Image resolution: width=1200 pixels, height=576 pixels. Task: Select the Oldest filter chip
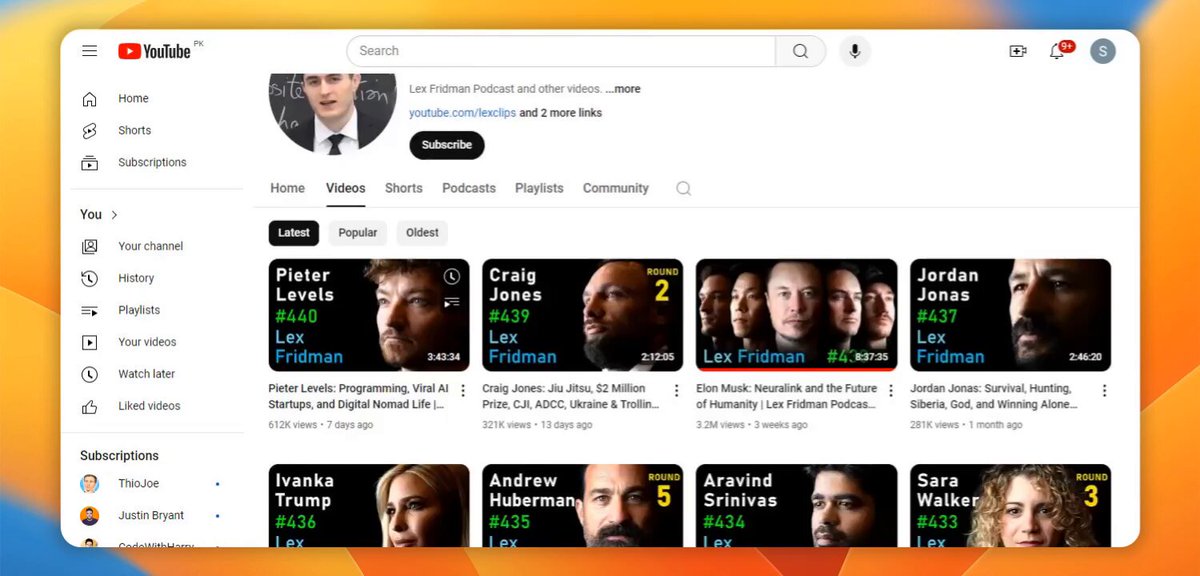[x=422, y=233]
